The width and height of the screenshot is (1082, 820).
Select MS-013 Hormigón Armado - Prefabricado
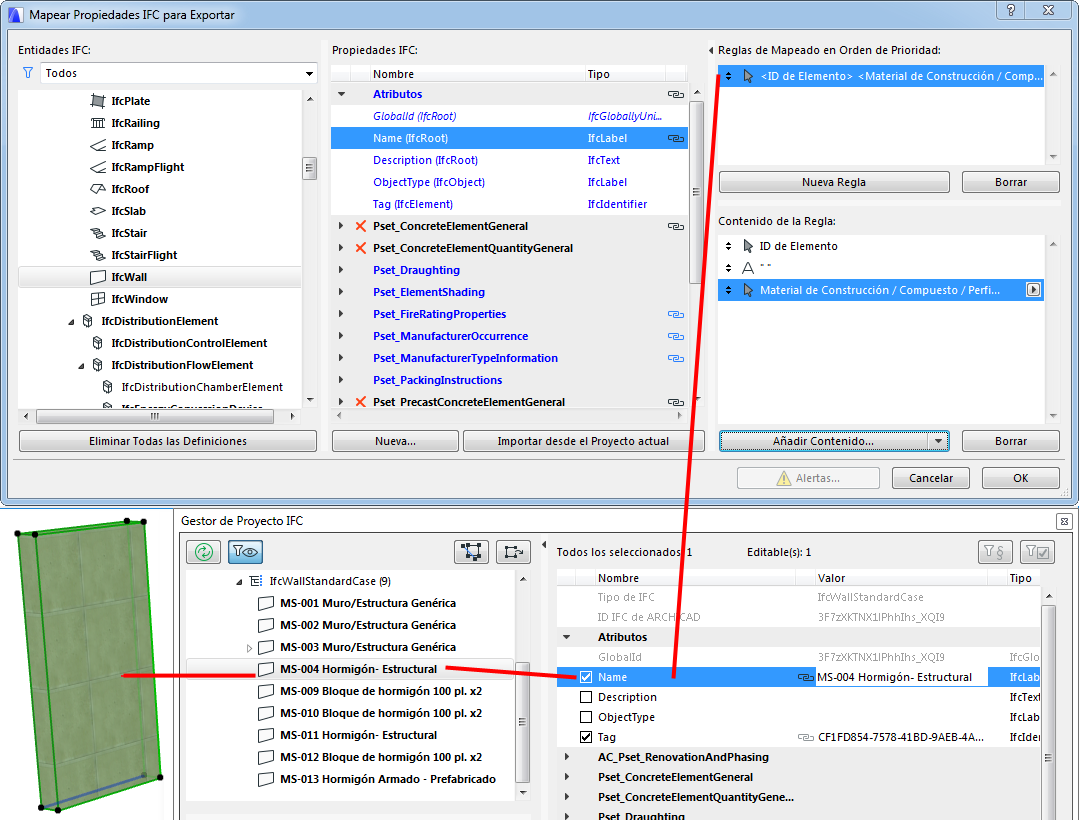click(388, 779)
